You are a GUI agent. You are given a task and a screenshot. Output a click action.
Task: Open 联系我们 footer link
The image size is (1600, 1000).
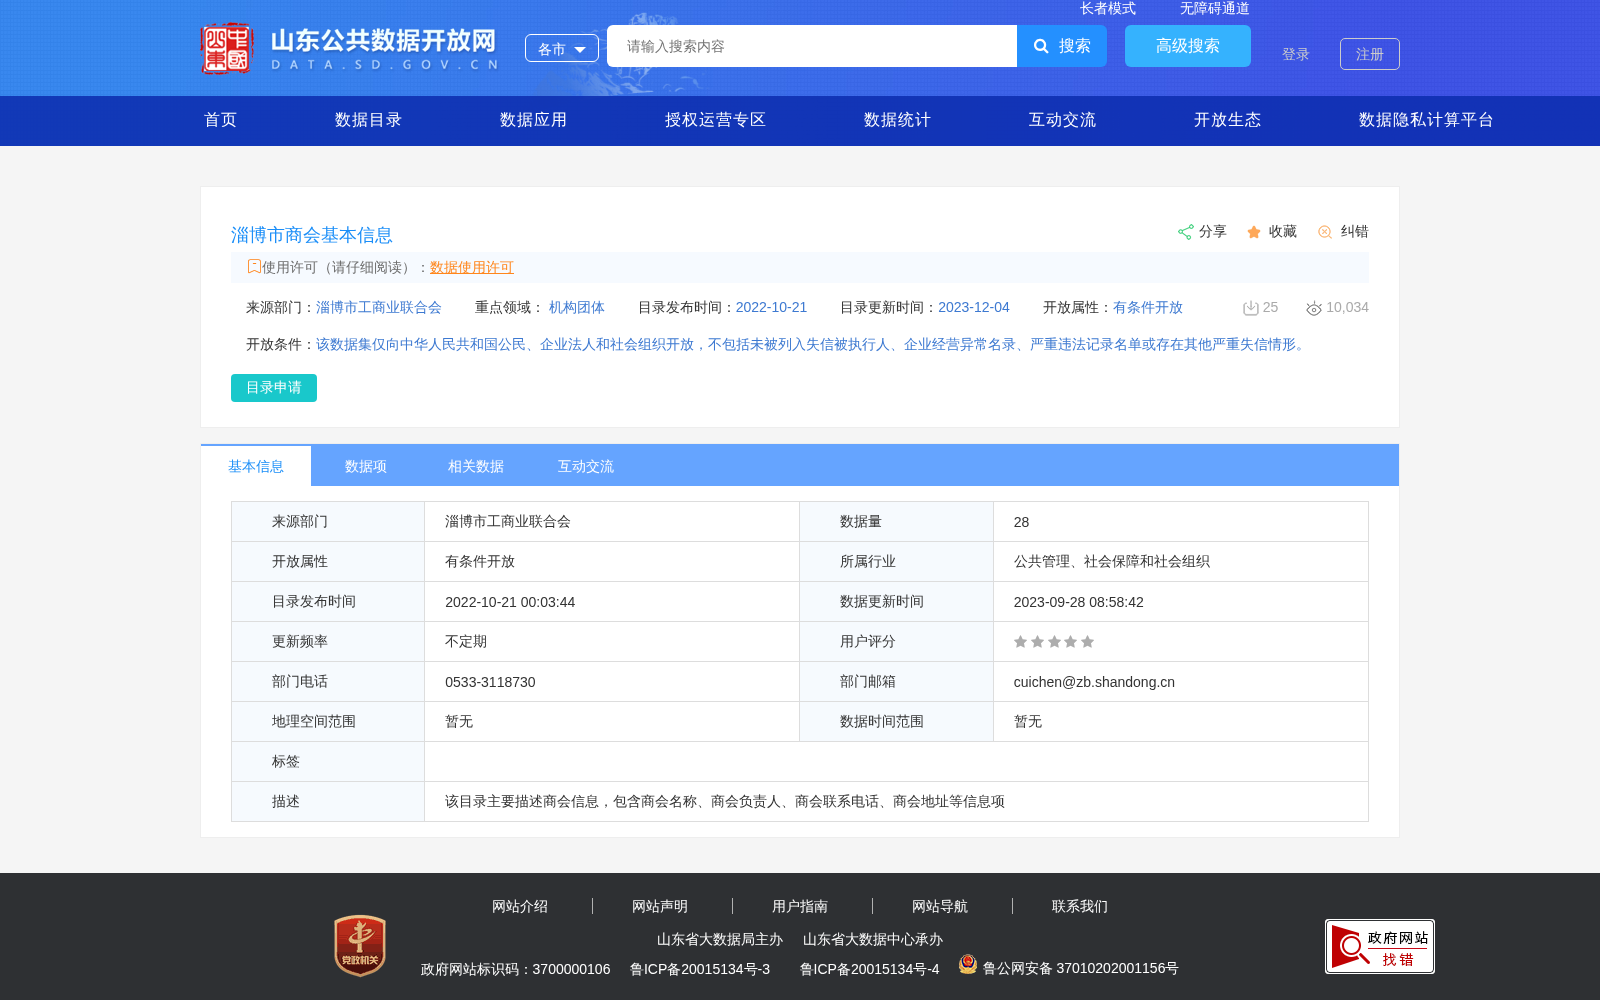(1080, 906)
